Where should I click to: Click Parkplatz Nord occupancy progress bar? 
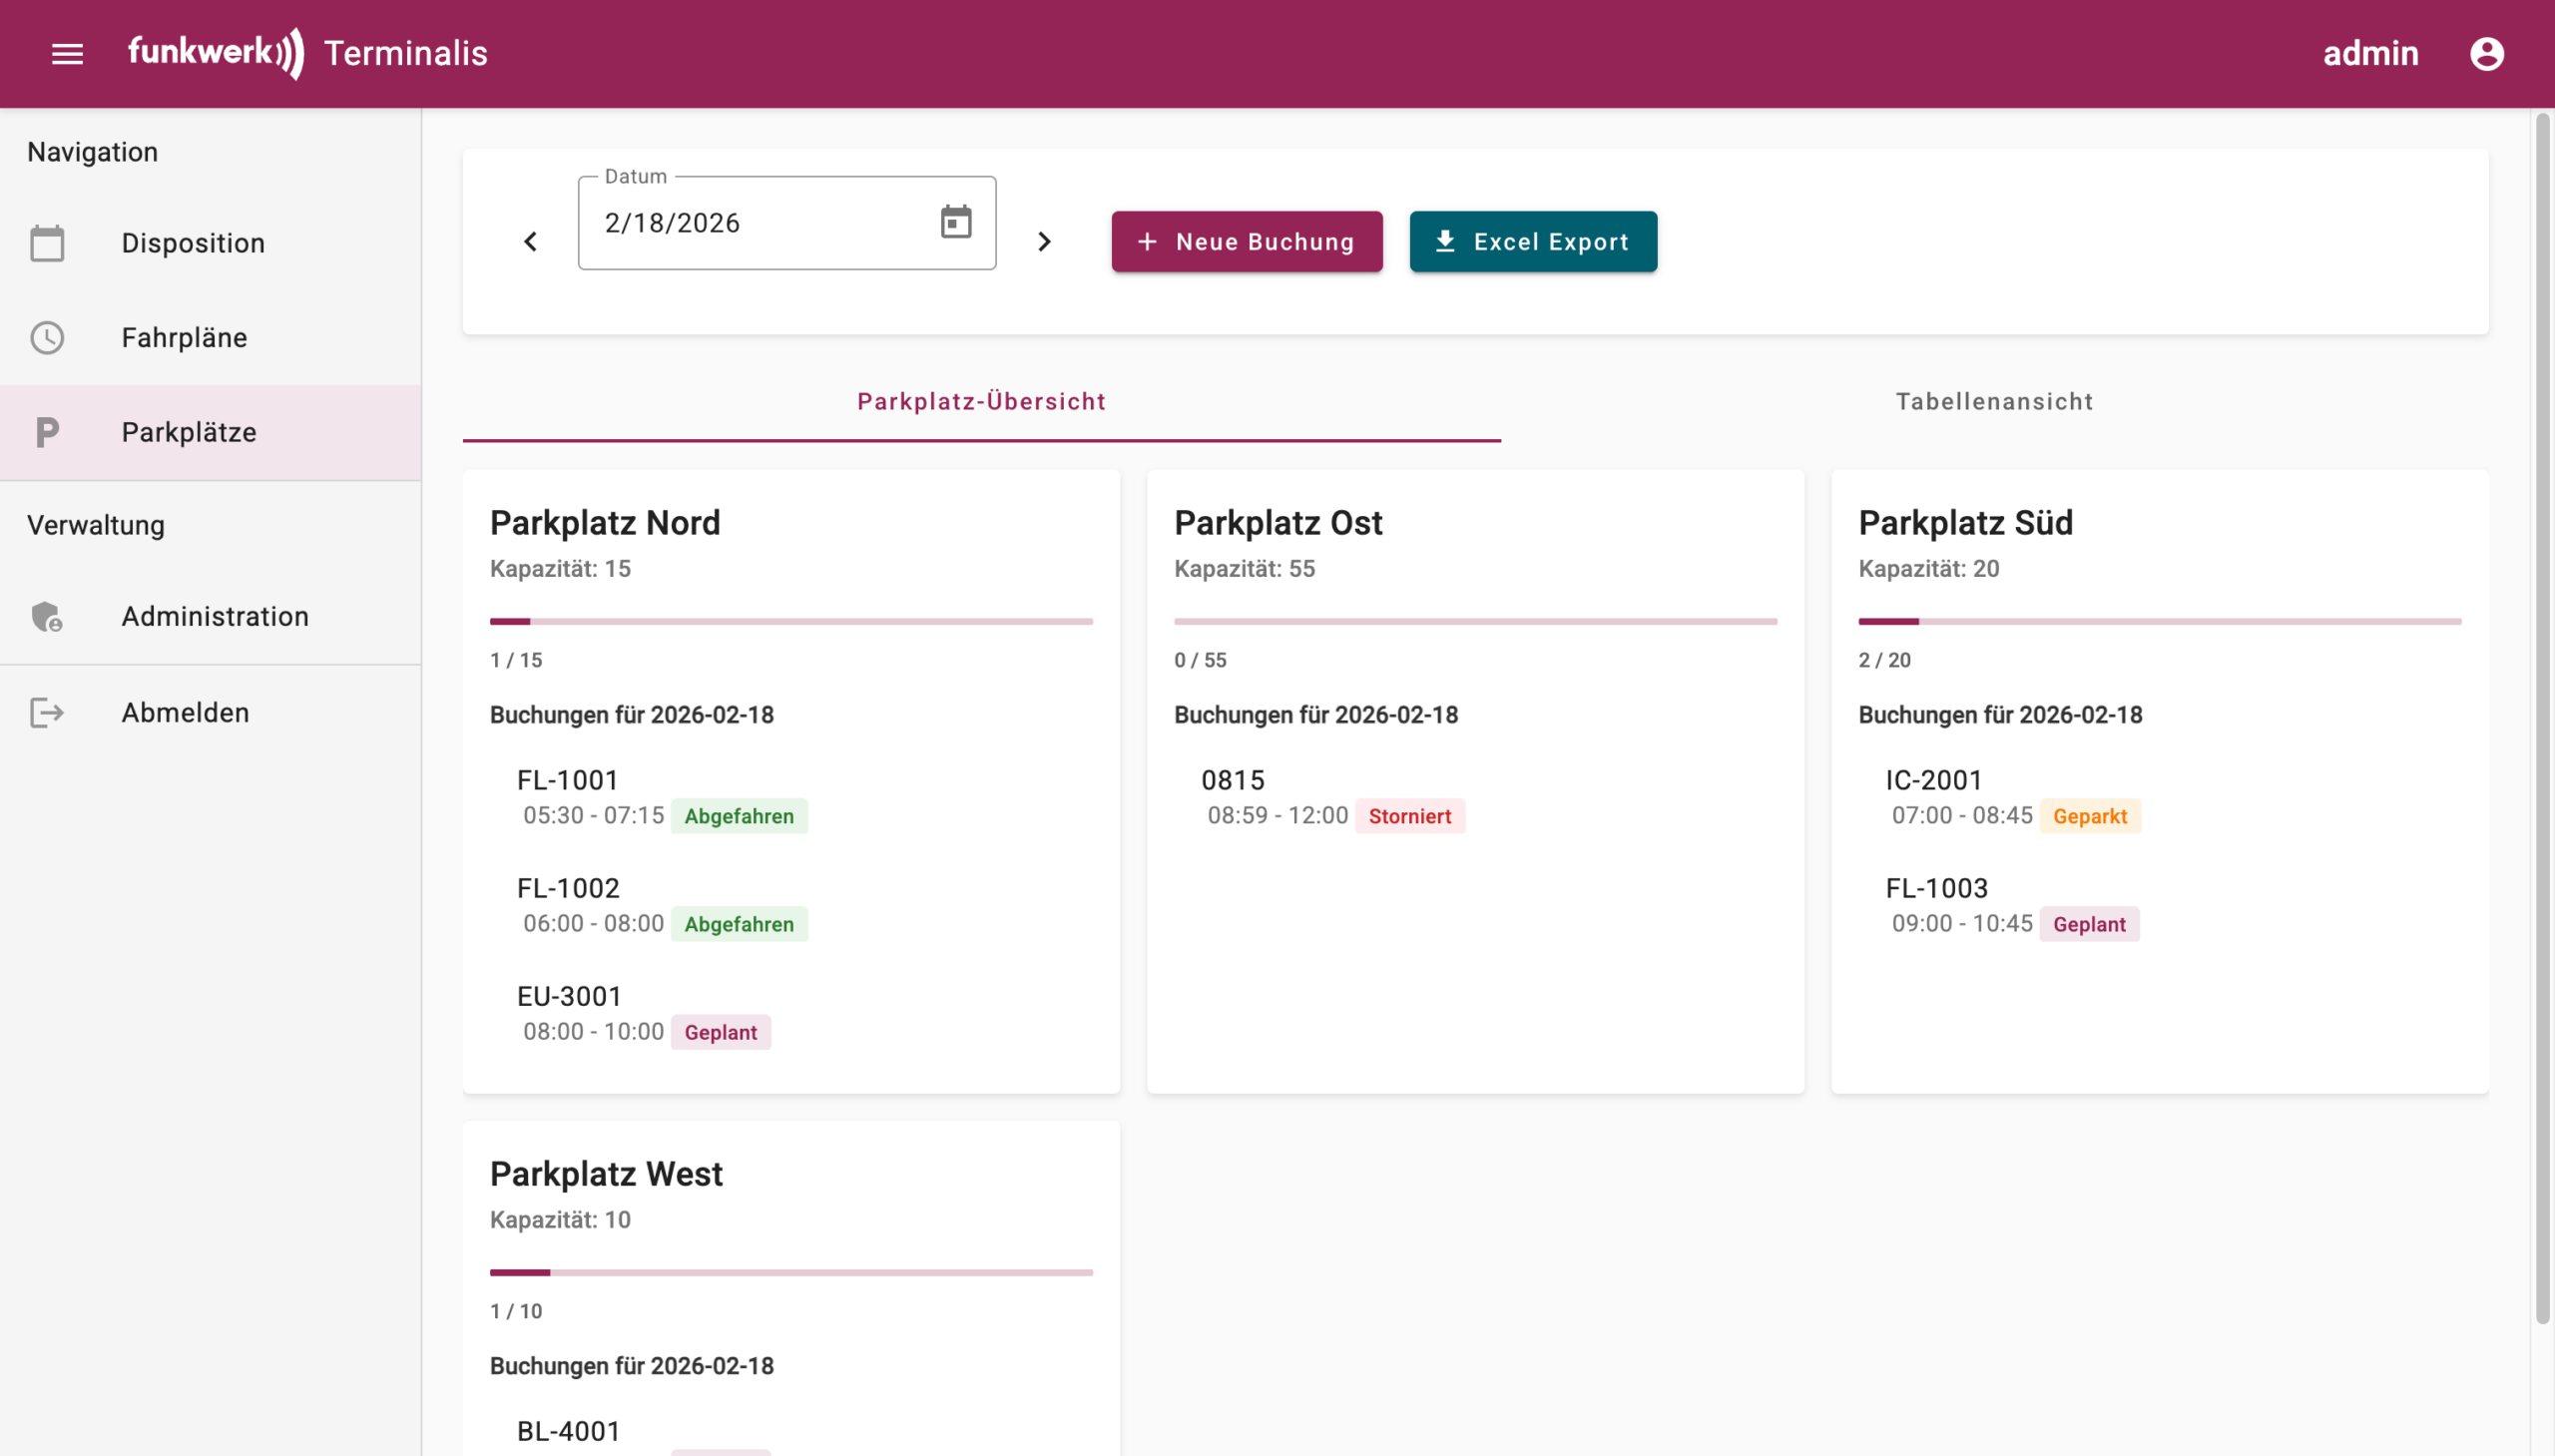pos(790,622)
